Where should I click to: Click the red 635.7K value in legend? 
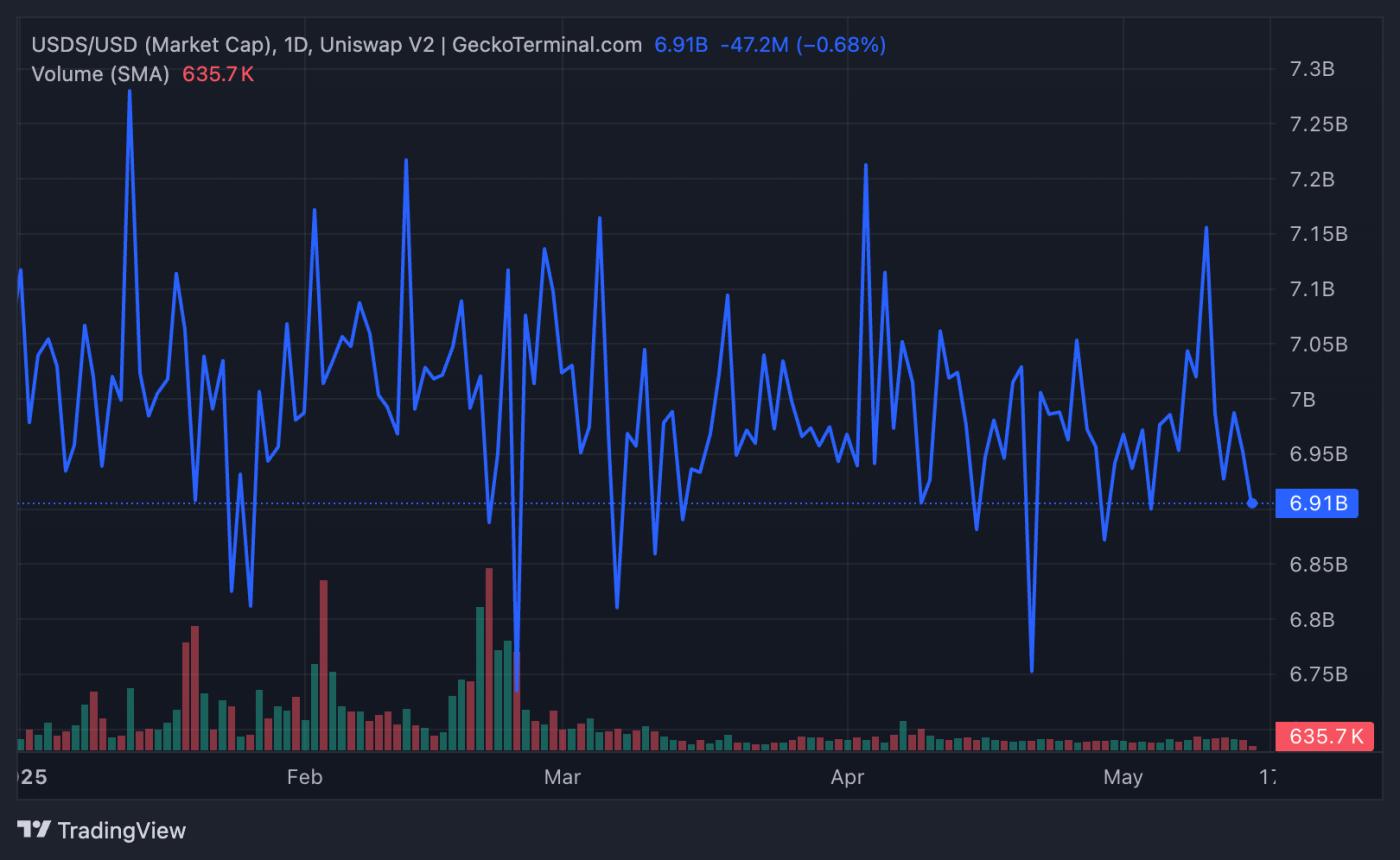[x=218, y=74]
